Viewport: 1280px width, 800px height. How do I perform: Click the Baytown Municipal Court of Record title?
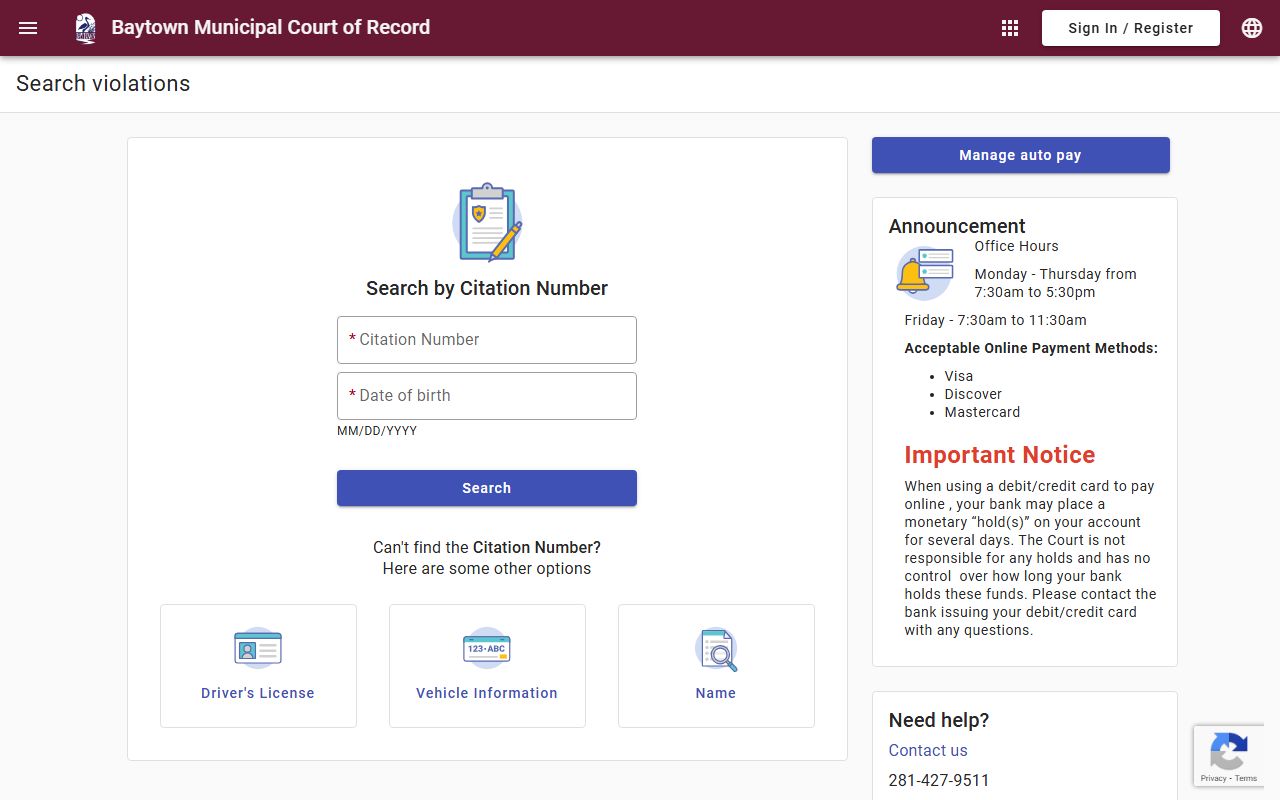point(271,28)
